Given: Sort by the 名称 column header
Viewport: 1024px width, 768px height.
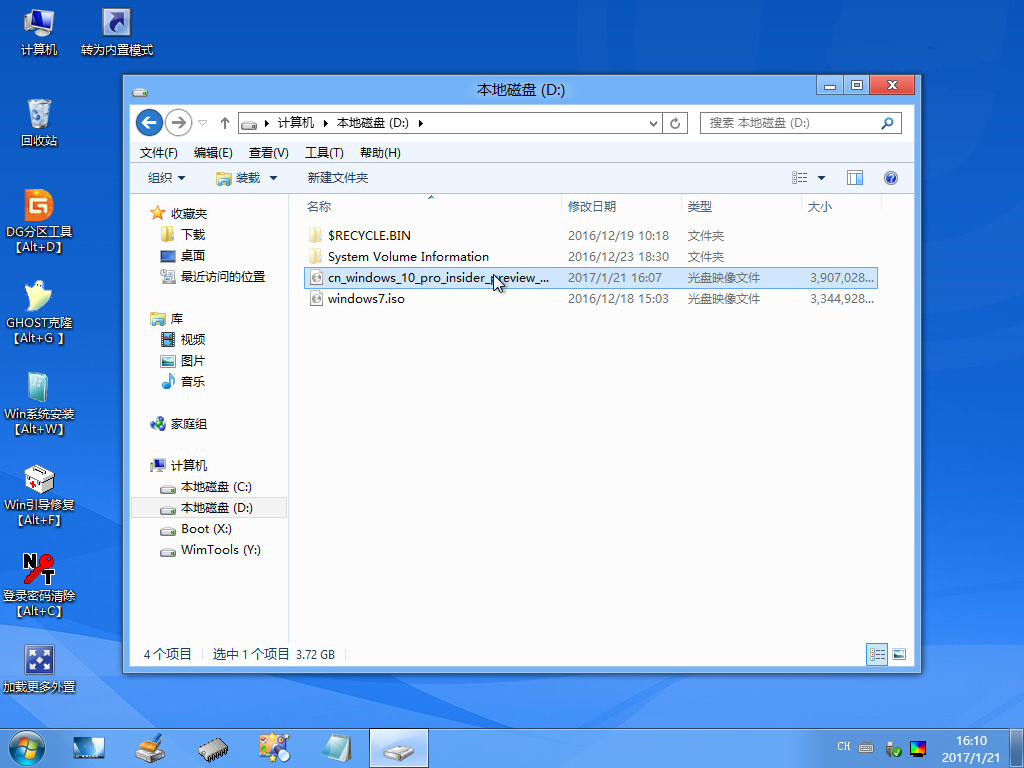Looking at the screenshot, I should (x=431, y=206).
